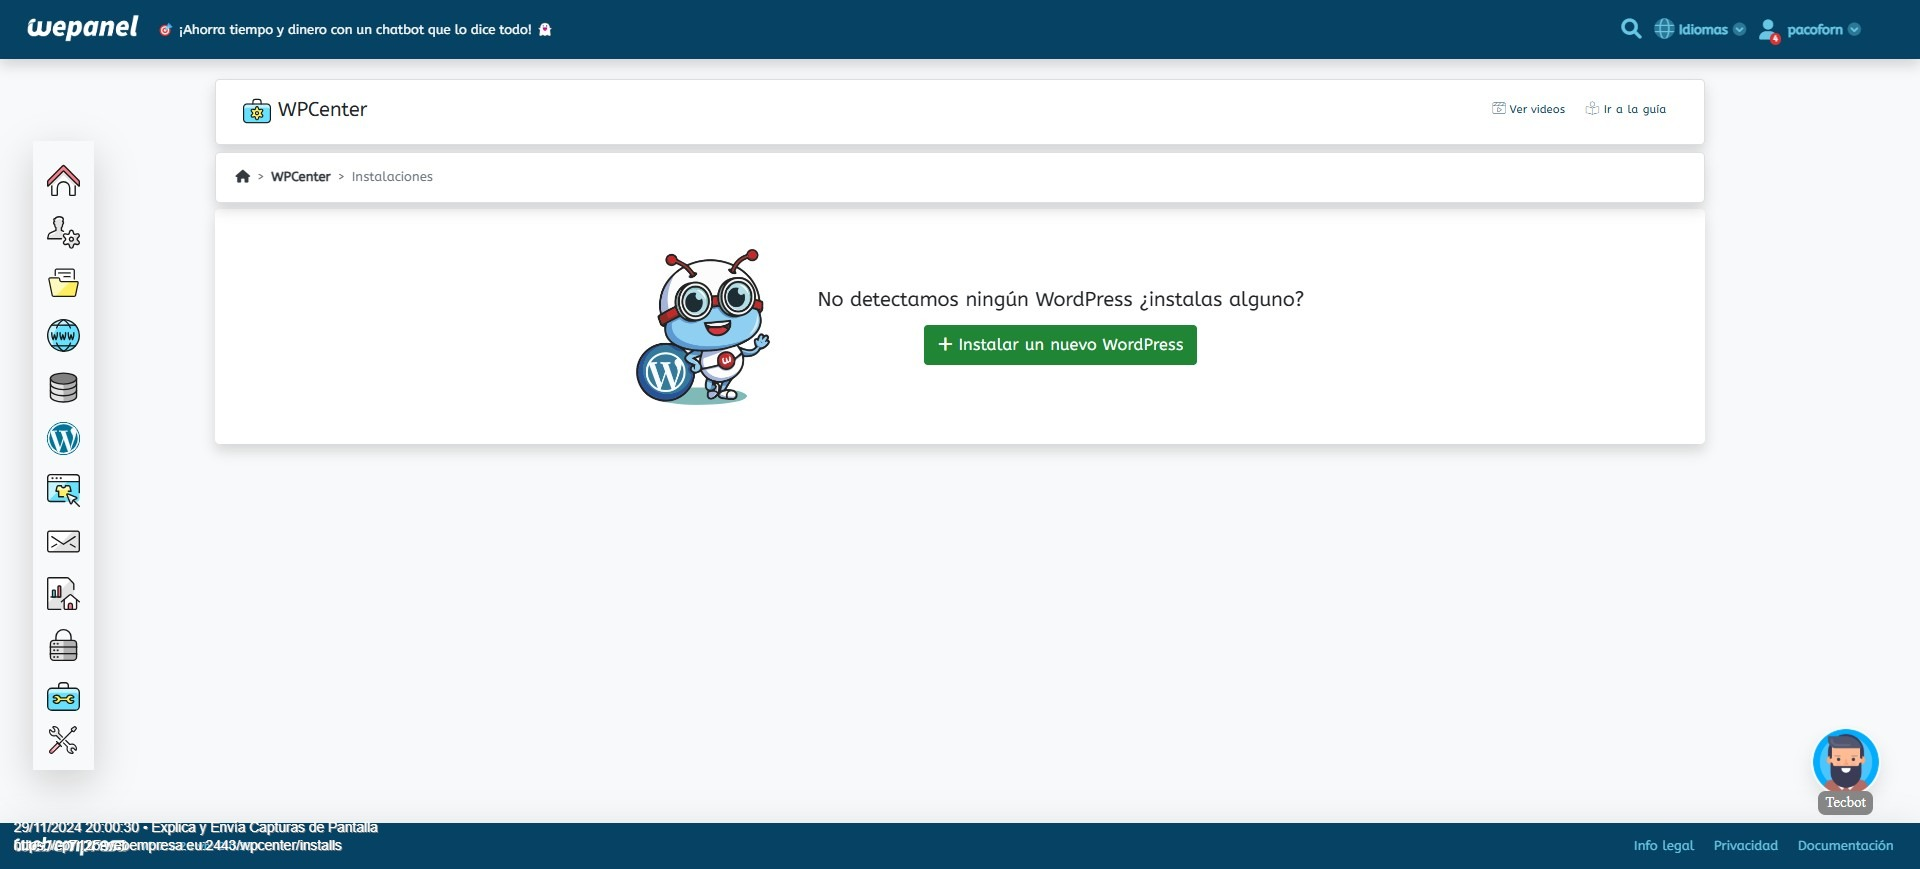Open the Ver videos link

(1528, 109)
